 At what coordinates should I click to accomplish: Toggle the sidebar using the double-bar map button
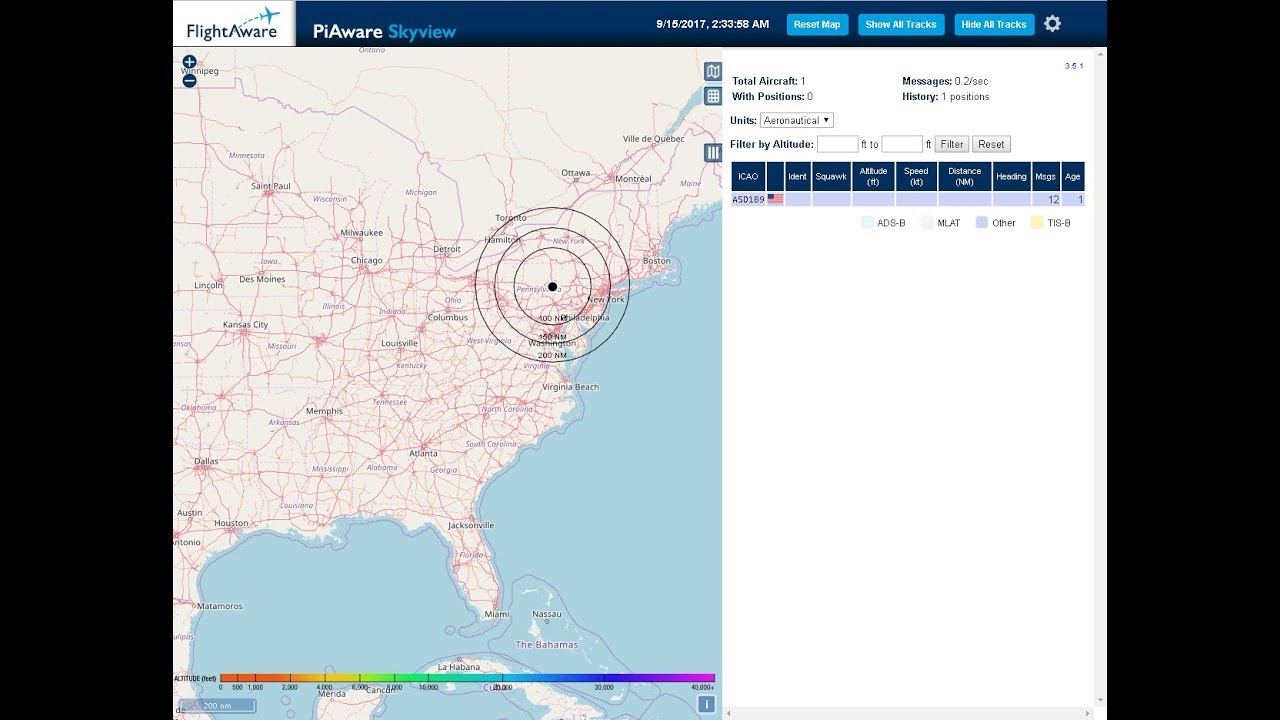coord(713,152)
